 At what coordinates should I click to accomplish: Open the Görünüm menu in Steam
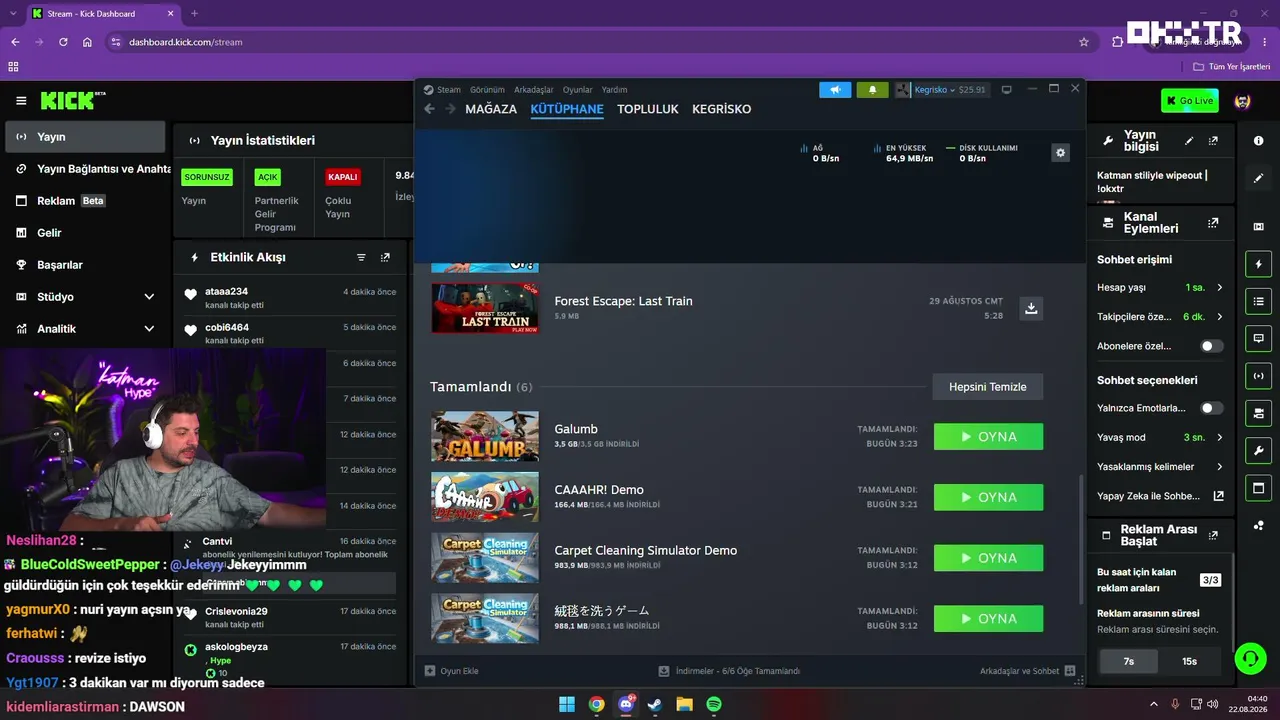click(487, 90)
